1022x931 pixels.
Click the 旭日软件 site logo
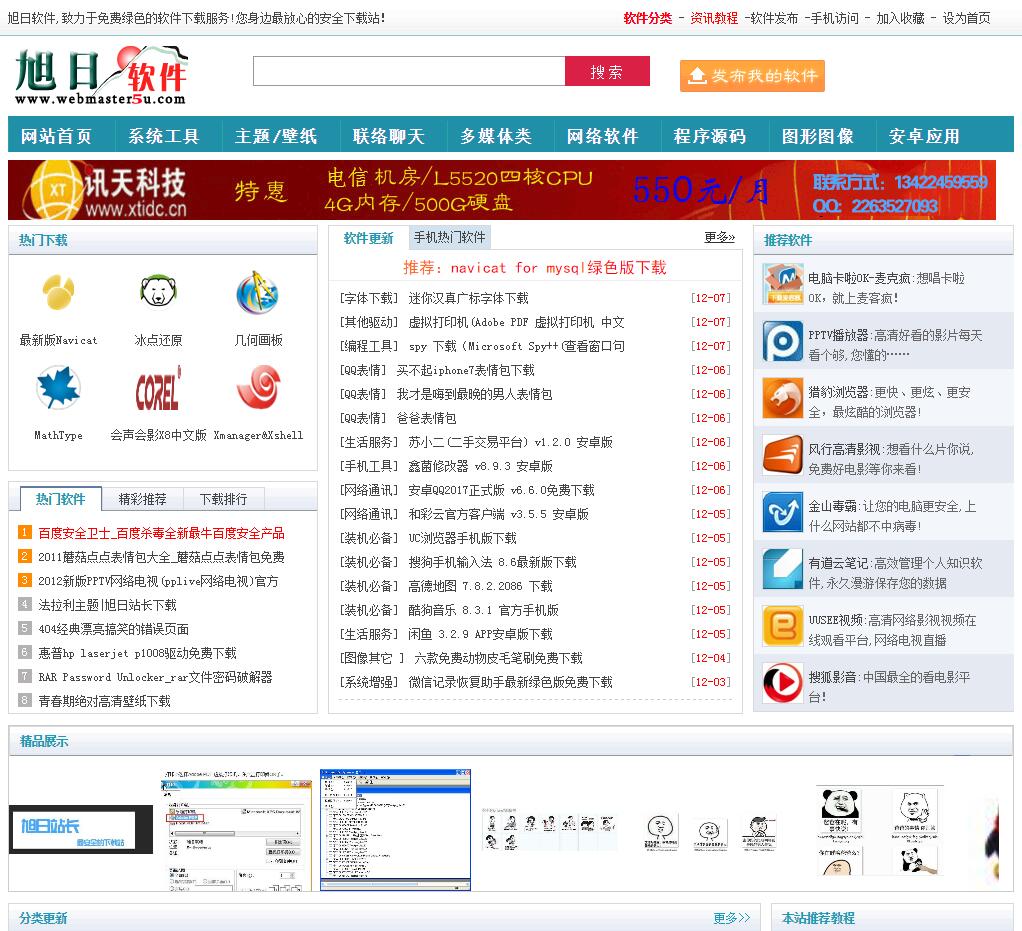coord(101,76)
